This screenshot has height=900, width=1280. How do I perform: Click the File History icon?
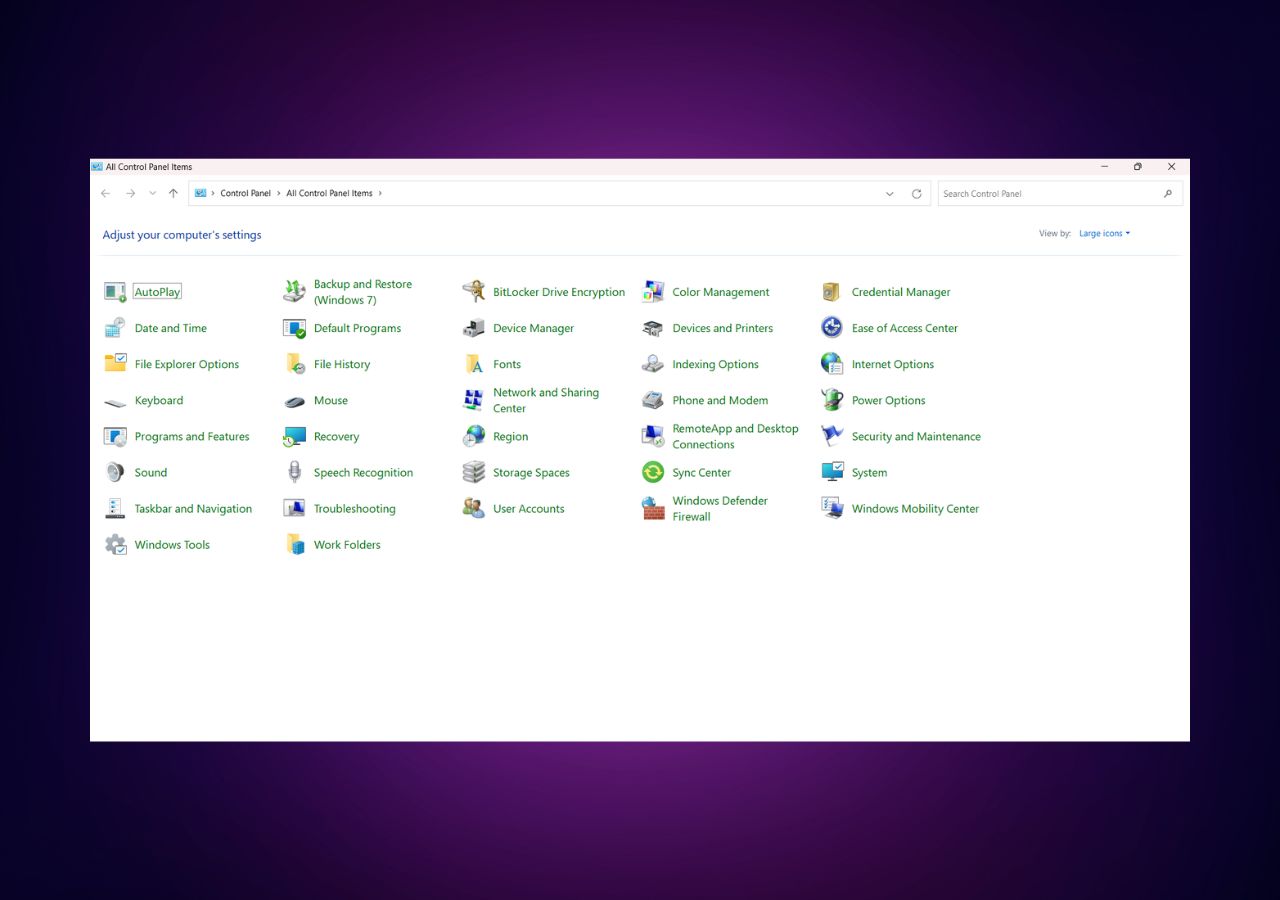click(295, 364)
